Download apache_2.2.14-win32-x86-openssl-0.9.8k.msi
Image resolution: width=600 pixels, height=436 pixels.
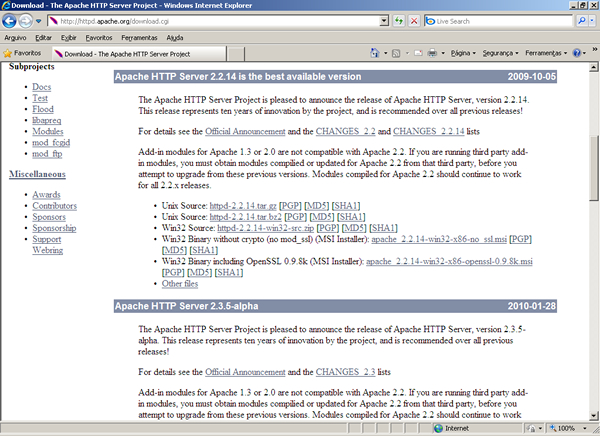[x=449, y=261]
